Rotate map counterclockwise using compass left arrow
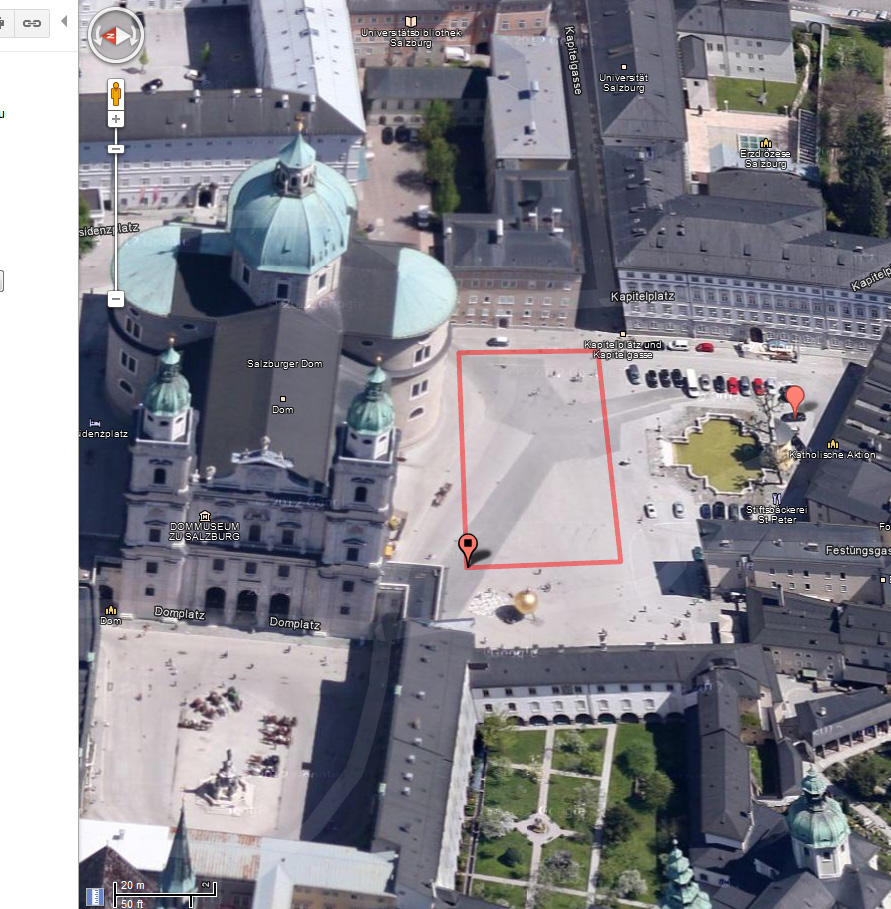Screen dimensions: 891x909 [x=97, y=36]
